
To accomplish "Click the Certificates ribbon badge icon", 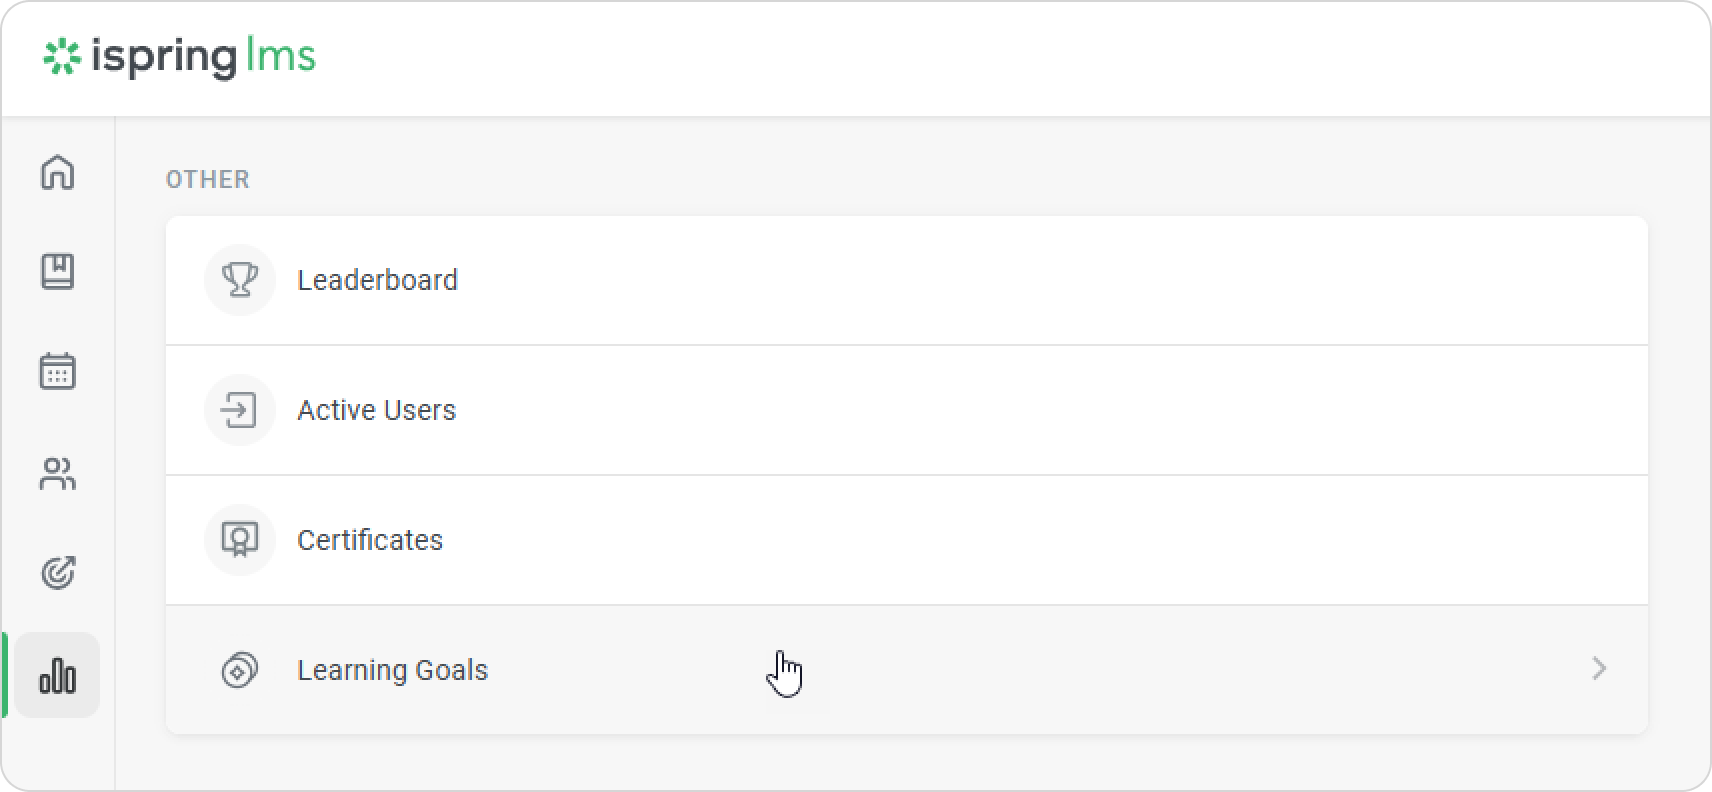I will (x=240, y=540).
